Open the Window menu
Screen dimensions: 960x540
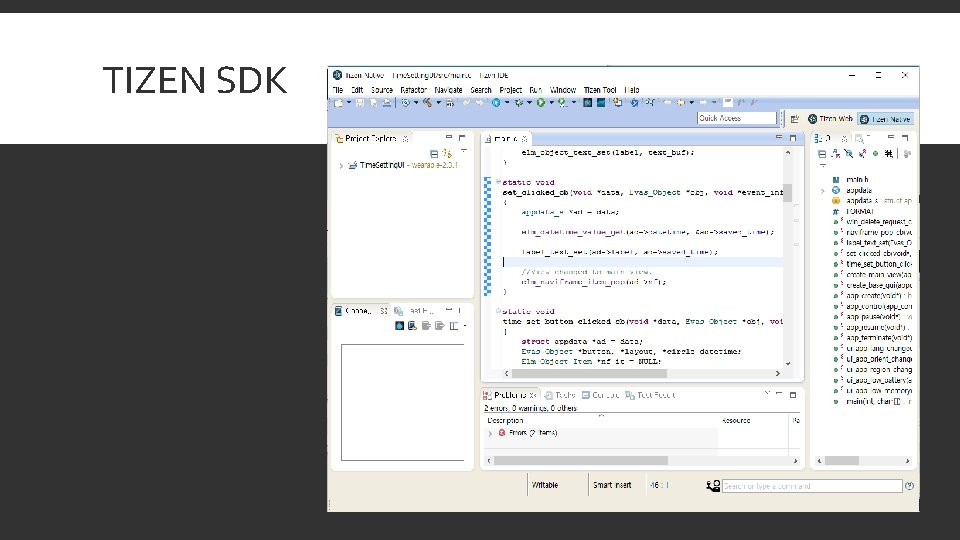pyautogui.click(x=563, y=90)
